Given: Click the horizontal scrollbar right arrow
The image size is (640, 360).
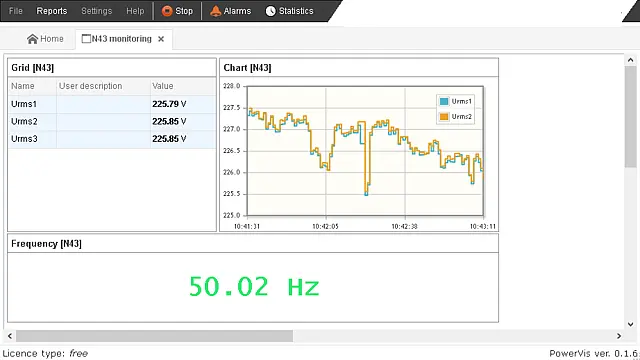Looking at the screenshot, I should [x=619, y=336].
